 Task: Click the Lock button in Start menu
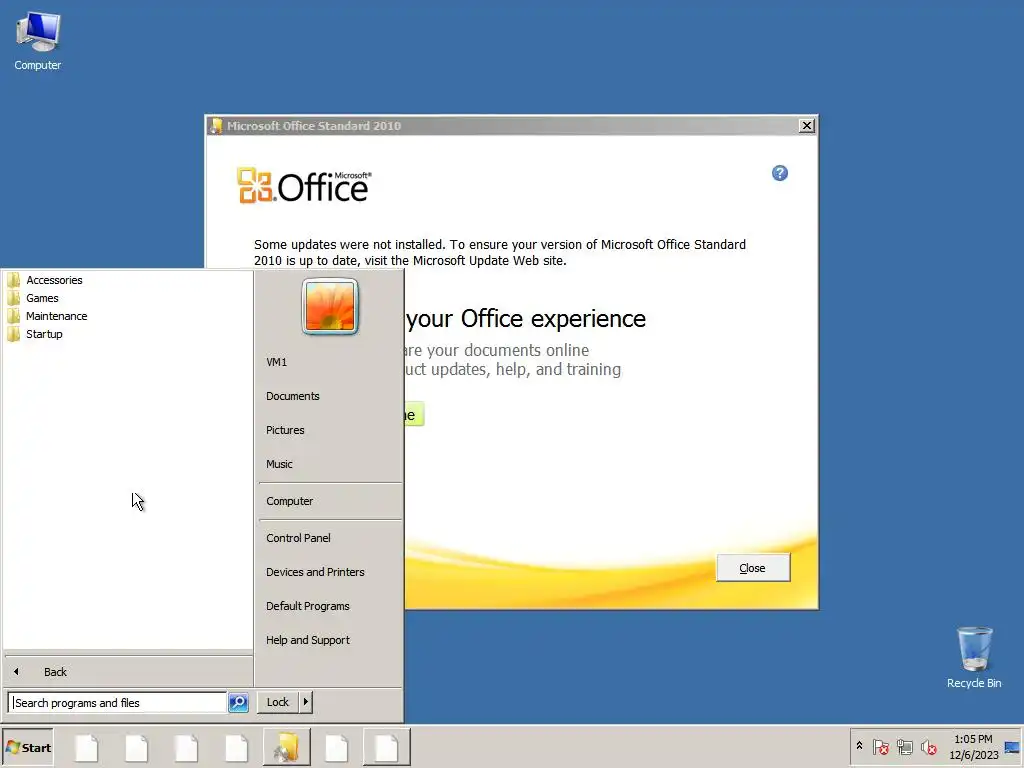click(x=278, y=702)
